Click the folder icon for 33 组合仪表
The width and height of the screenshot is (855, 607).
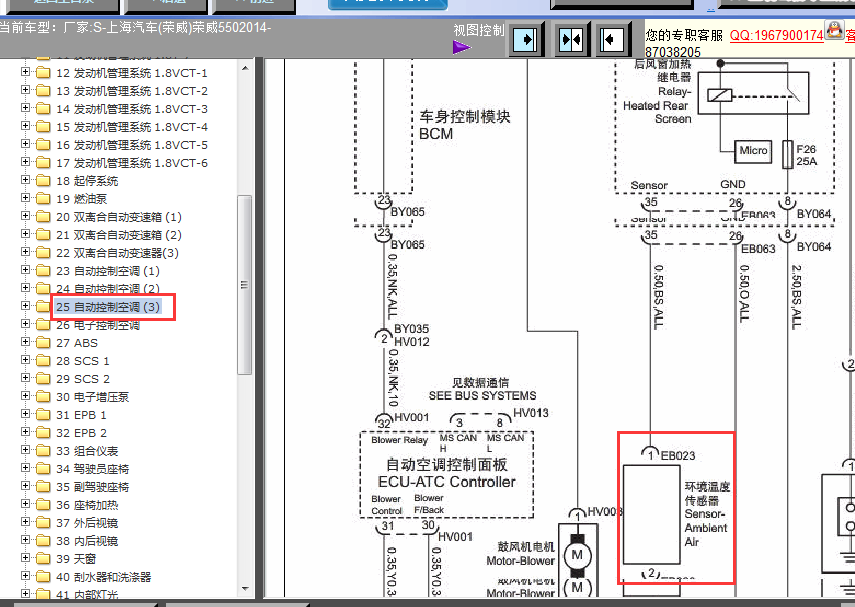(x=42, y=451)
